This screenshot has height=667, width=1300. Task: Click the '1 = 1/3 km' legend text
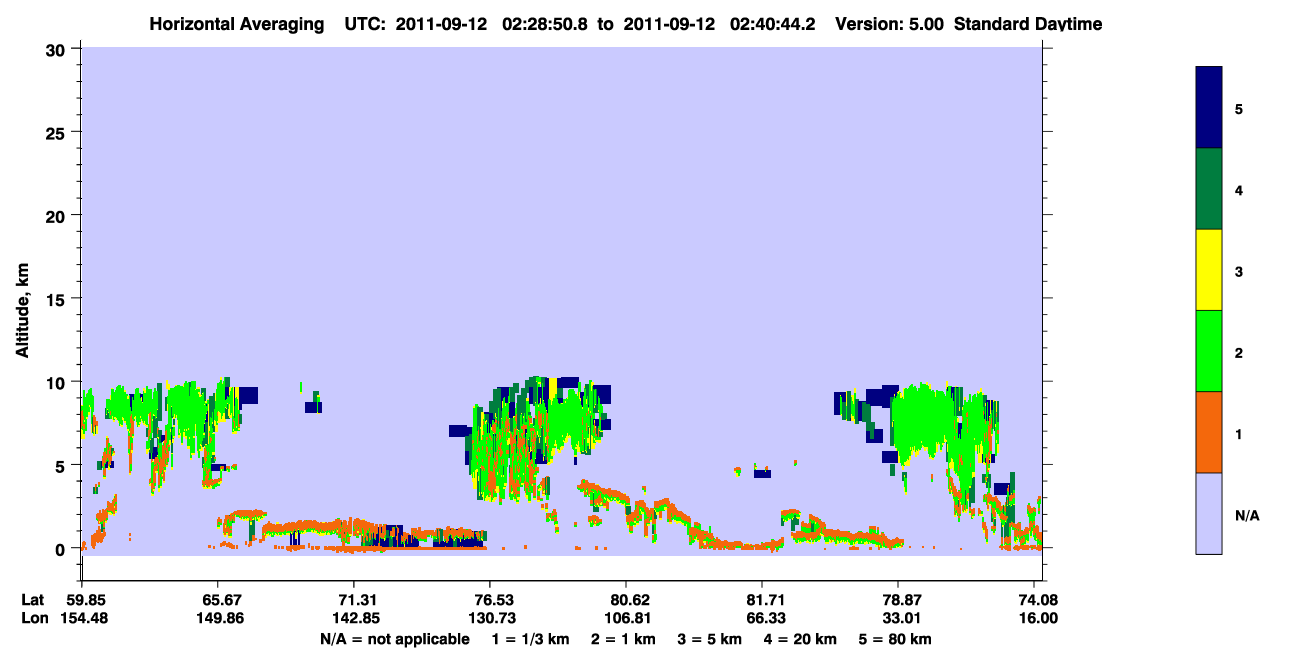(x=529, y=639)
